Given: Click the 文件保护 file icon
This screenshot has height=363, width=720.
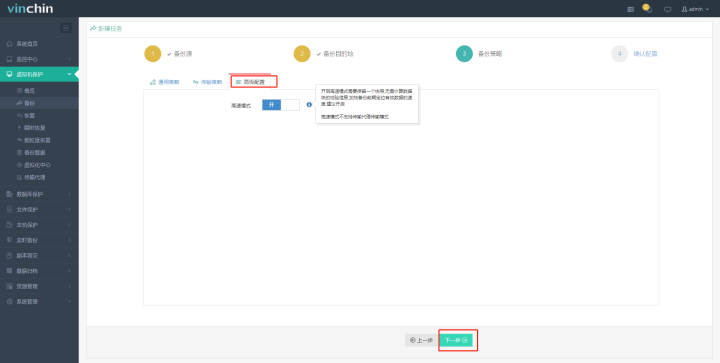Looking at the screenshot, I should tap(10, 210).
